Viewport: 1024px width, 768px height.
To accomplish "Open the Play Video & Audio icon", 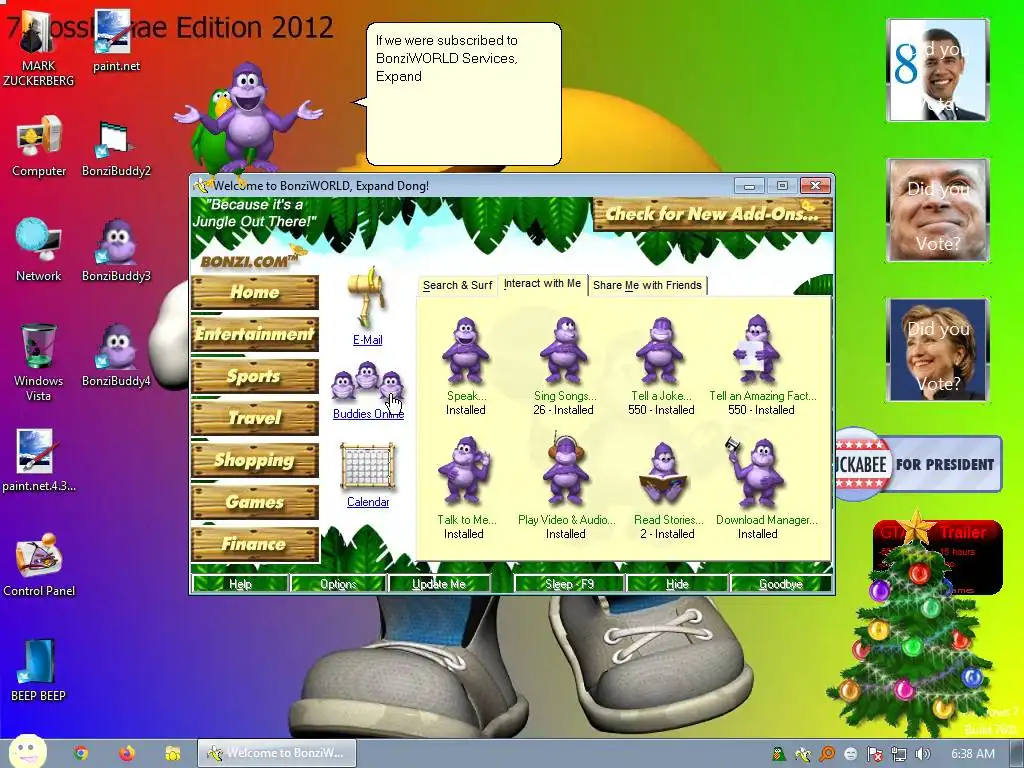I will pos(566,470).
